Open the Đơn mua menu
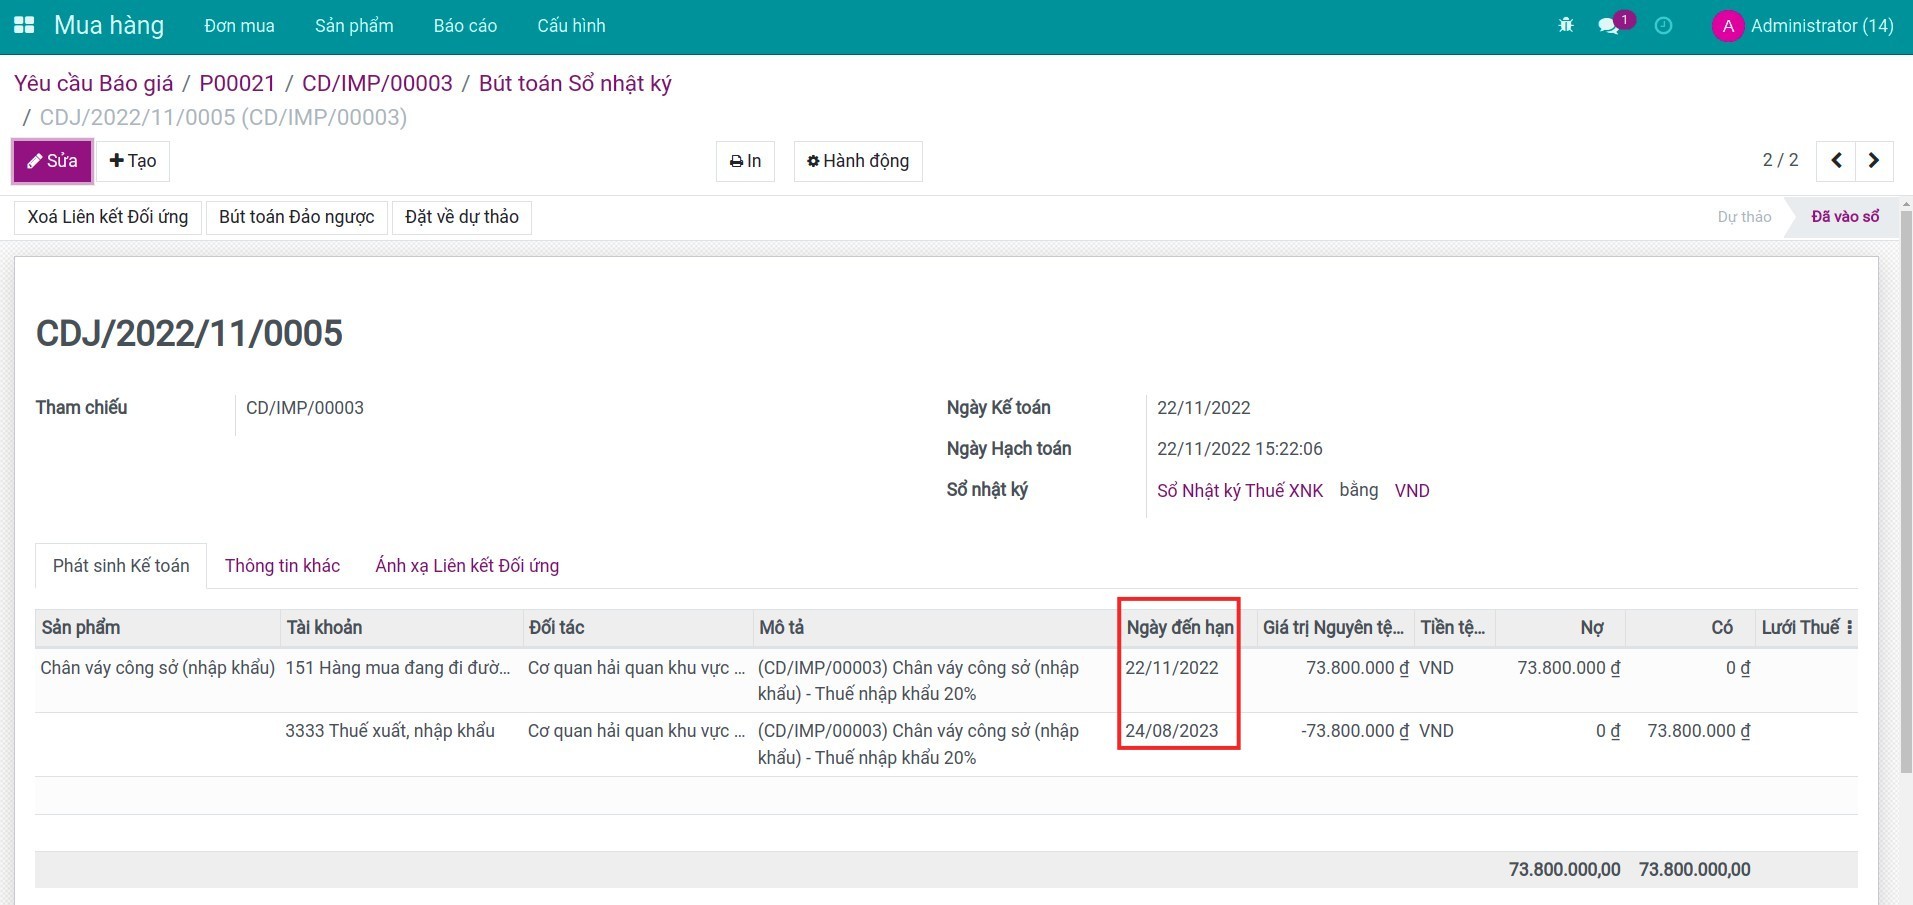The width and height of the screenshot is (1913, 905). tap(239, 26)
